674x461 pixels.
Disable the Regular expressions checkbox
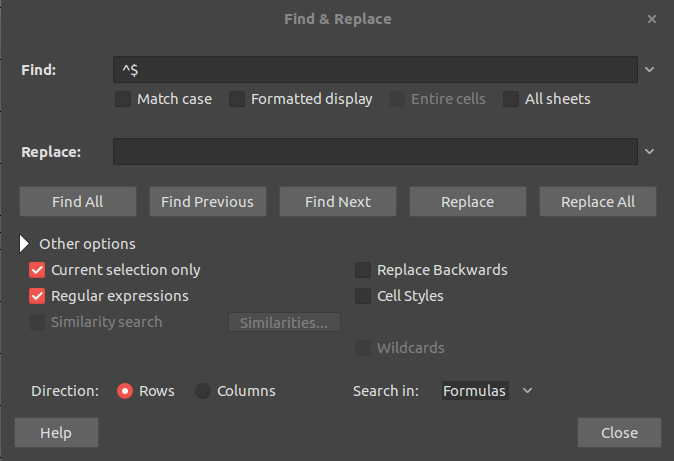pyautogui.click(x=38, y=296)
